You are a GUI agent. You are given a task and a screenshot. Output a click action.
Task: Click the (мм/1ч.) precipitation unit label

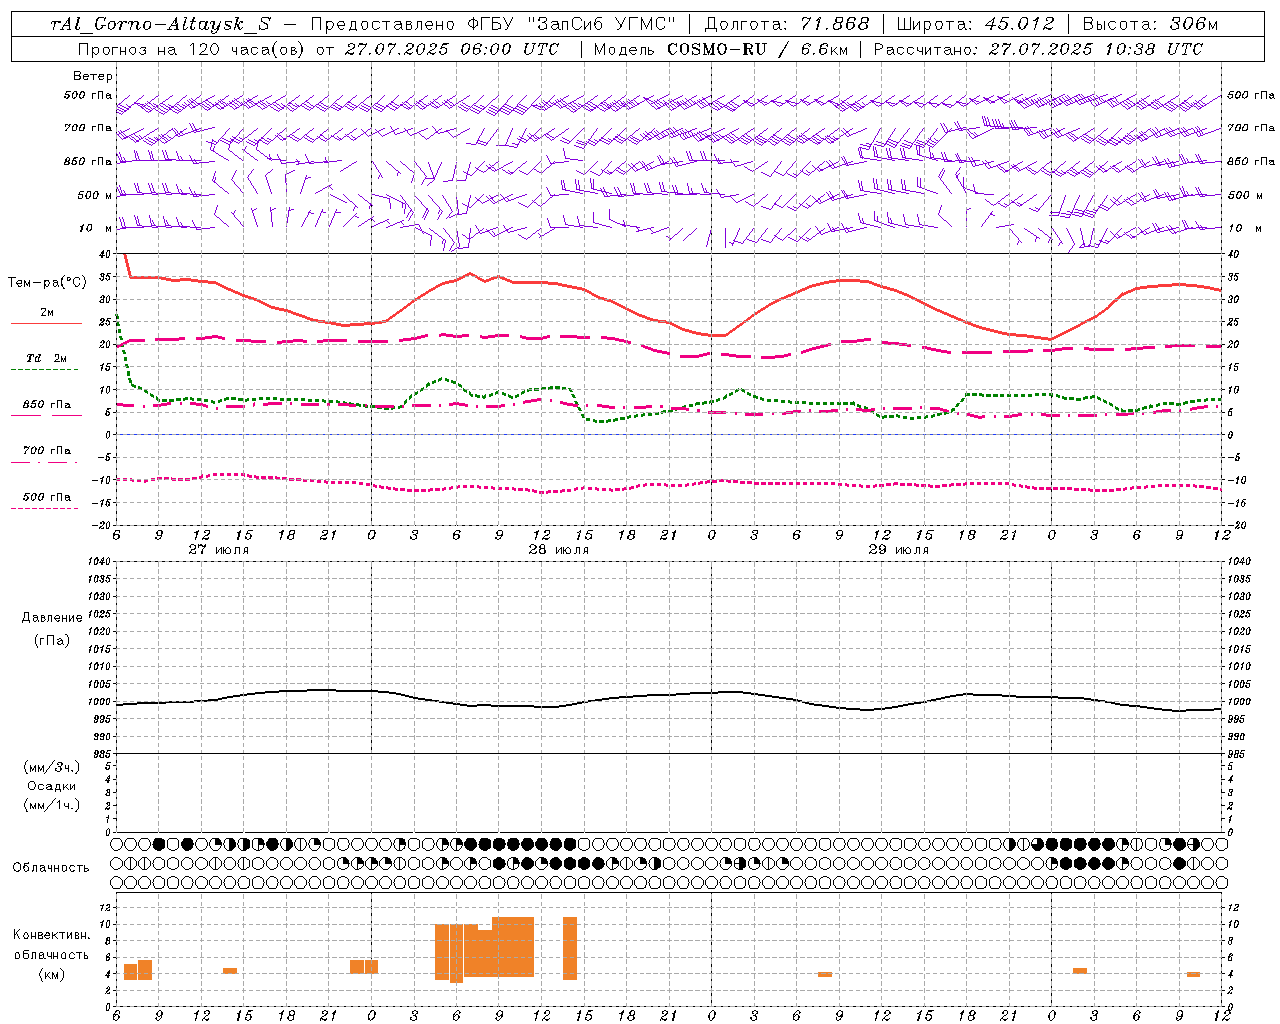(52, 805)
